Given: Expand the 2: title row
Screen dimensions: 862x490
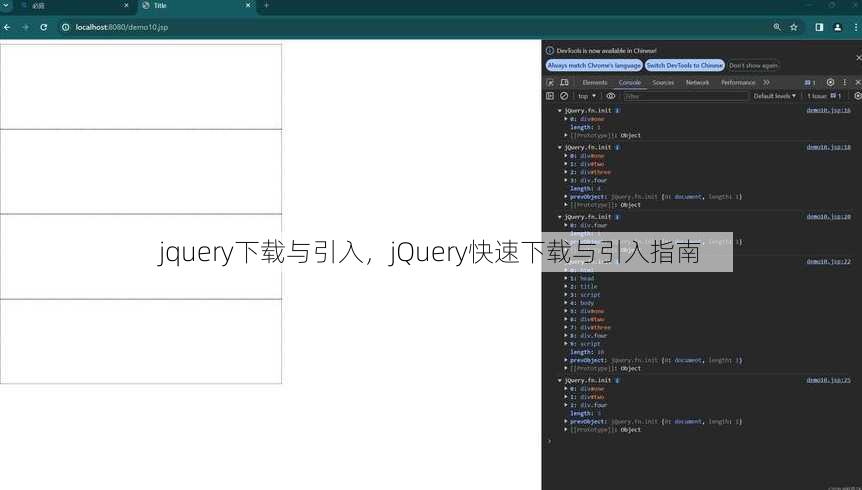Looking at the screenshot, I should (x=566, y=287).
